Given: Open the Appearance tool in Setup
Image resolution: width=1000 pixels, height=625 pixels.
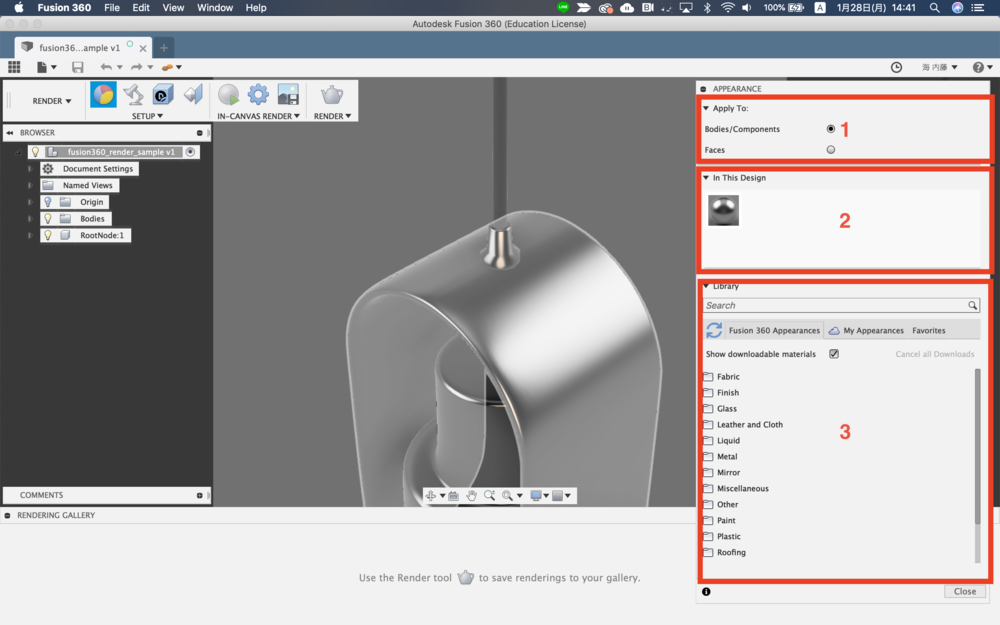Looking at the screenshot, I should (103, 95).
